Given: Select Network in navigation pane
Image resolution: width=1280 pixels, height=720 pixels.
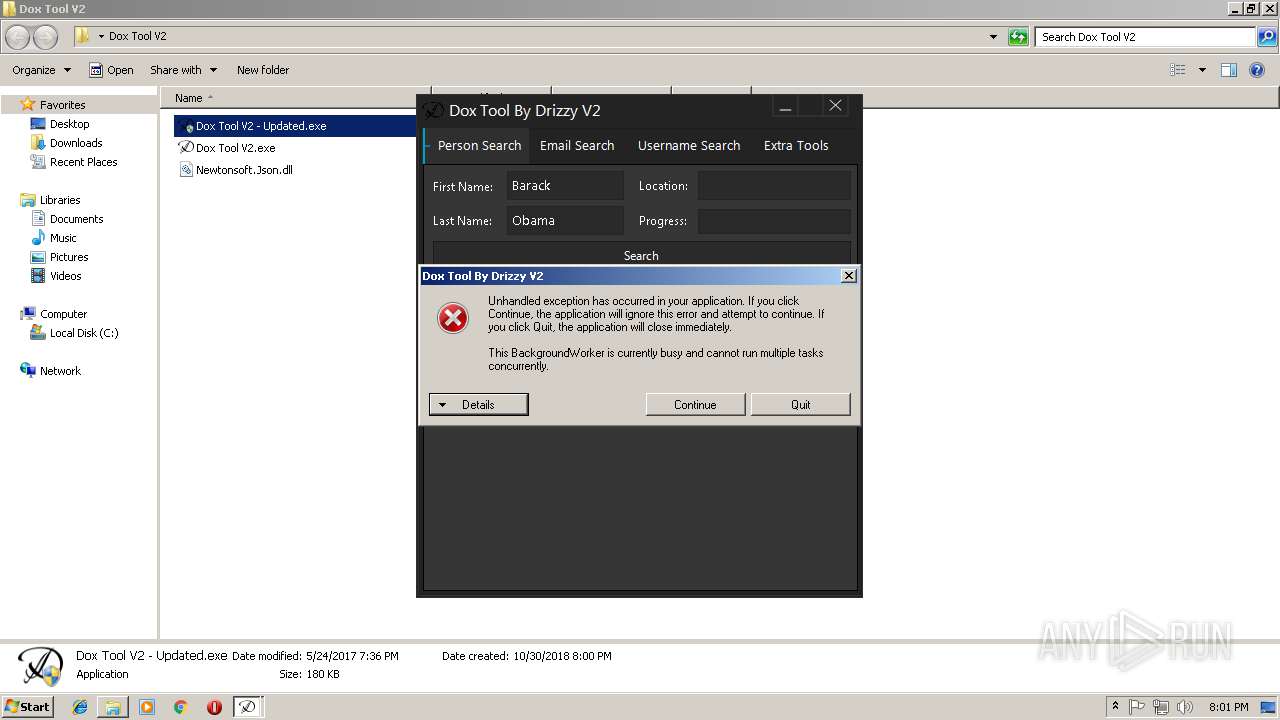Looking at the screenshot, I should [60, 371].
